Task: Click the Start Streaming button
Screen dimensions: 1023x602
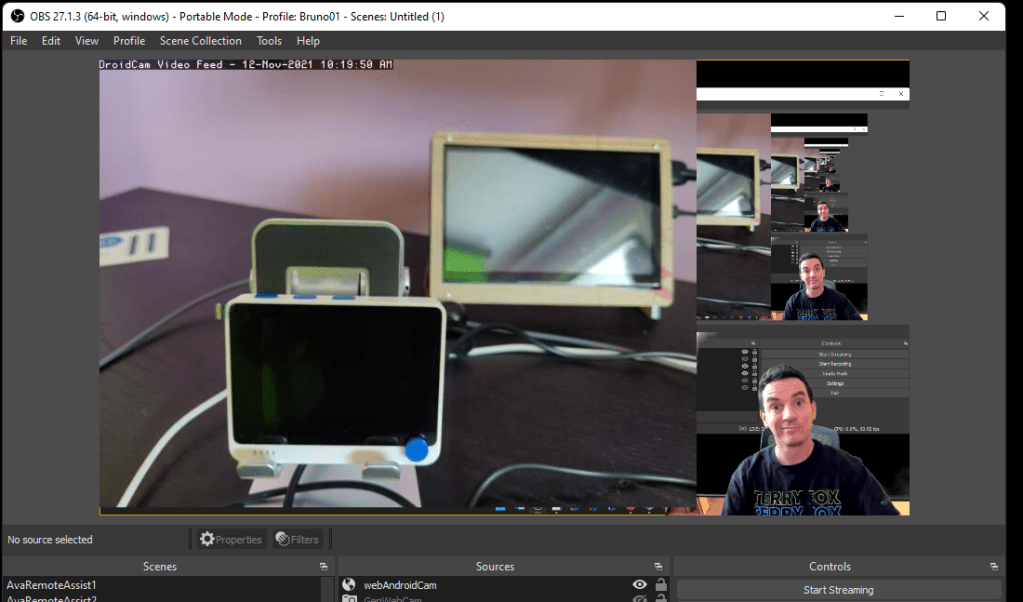Action: click(838, 590)
